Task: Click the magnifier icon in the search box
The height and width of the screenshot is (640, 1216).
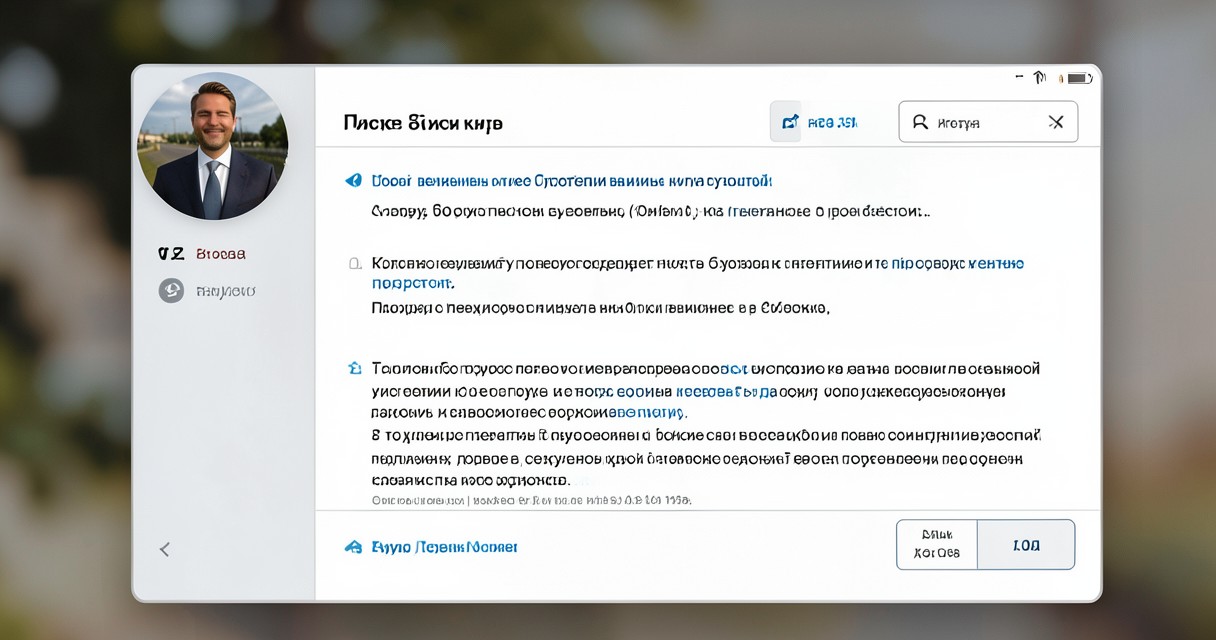Action: 919,122
